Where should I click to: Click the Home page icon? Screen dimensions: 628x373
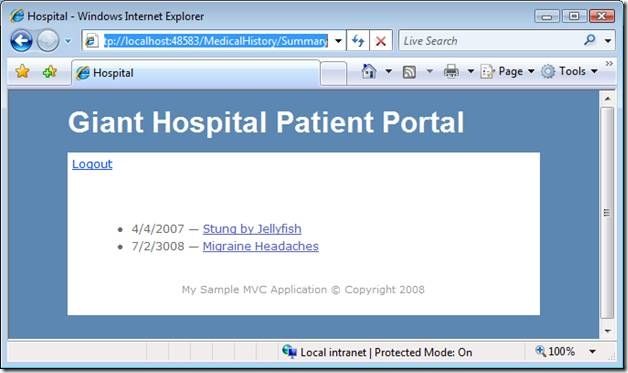tap(368, 71)
